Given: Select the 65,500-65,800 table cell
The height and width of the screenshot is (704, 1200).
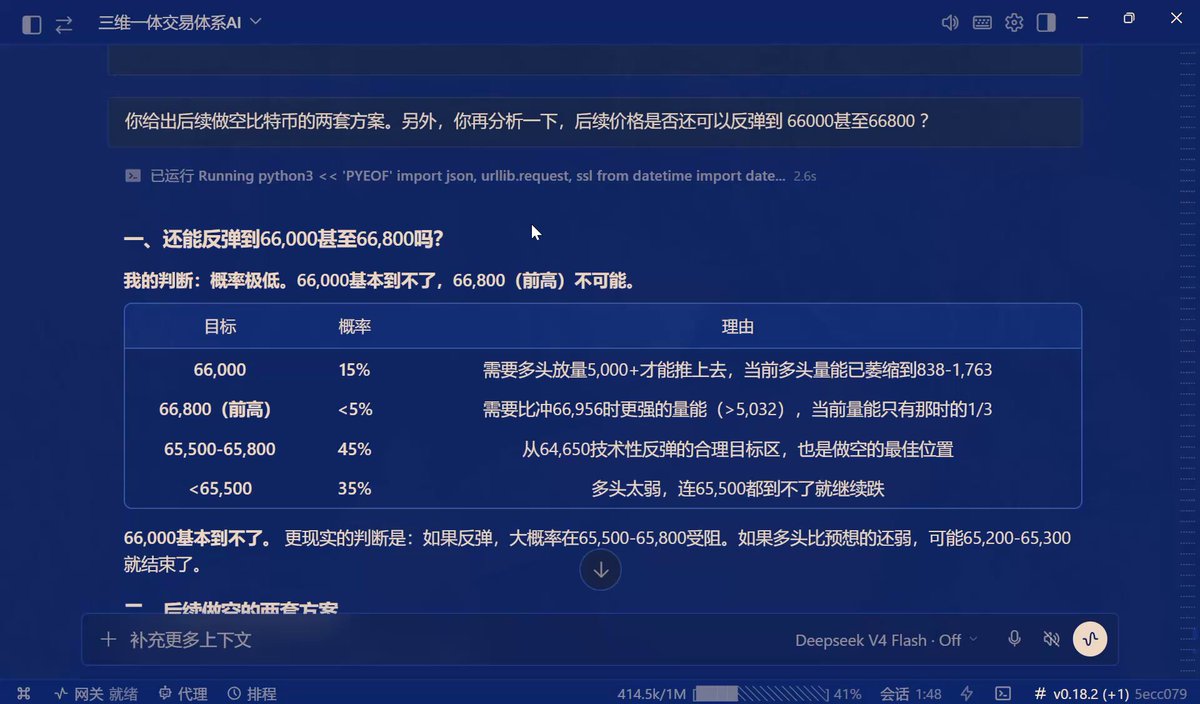Looking at the screenshot, I should [220, 449].
